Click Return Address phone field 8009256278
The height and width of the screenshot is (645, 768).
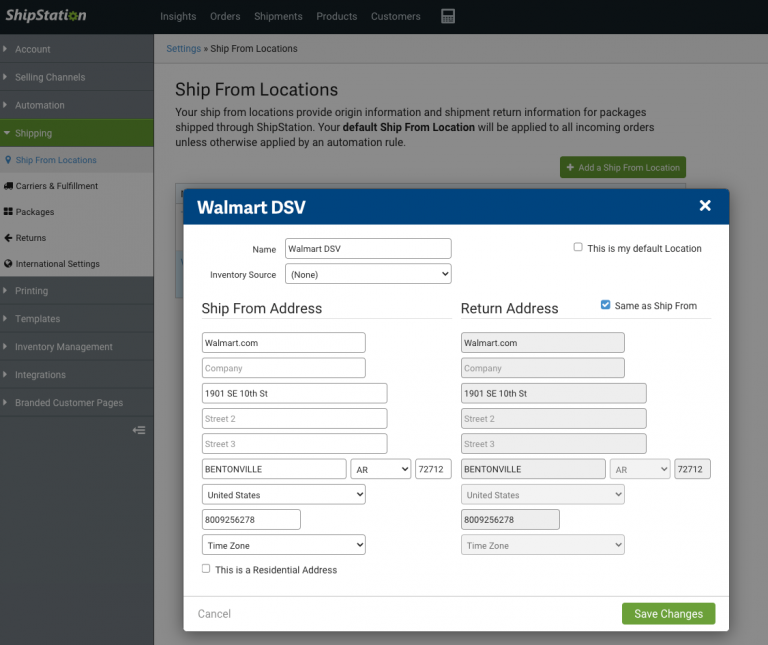tap(510, 520)
